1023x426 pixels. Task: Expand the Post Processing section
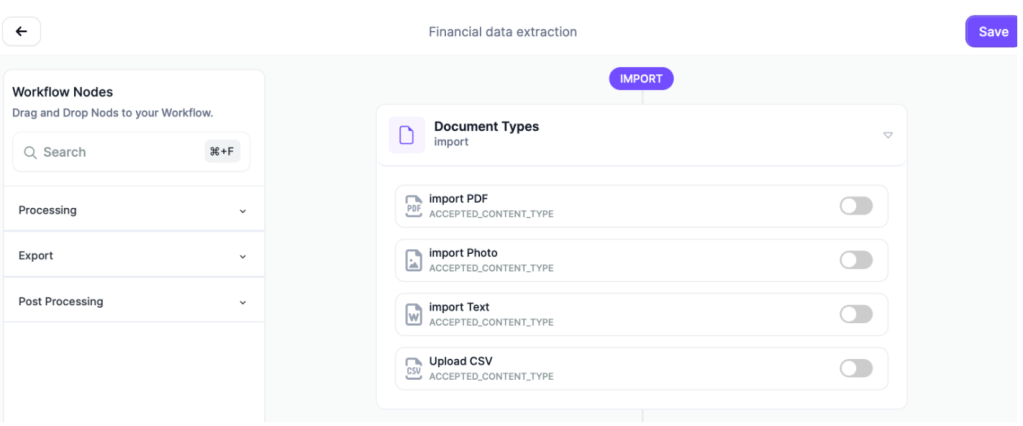coord(134,301)
